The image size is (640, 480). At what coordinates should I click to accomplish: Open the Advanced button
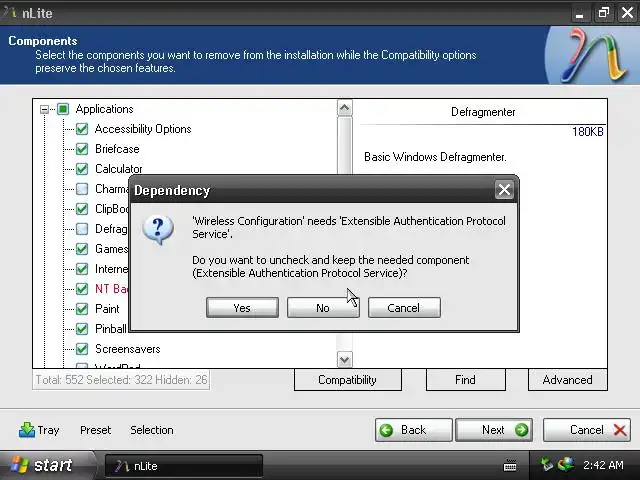click(568, 380)
